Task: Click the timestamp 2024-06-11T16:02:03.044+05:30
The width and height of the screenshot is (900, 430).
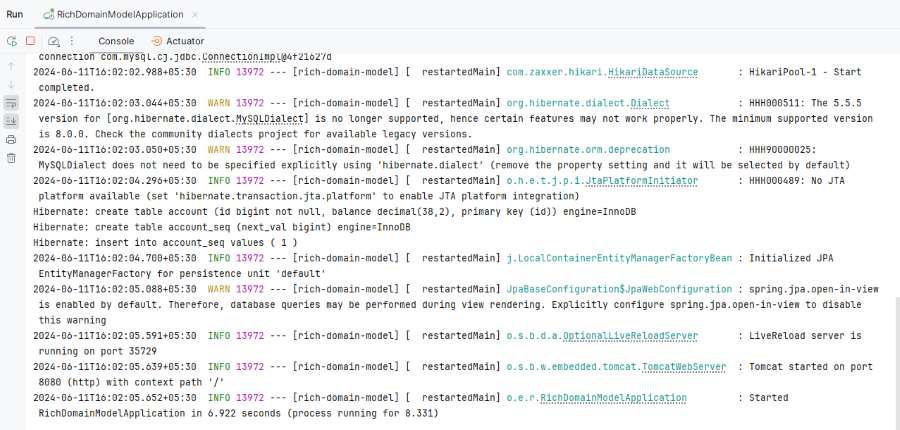Action: pos(115,103)
